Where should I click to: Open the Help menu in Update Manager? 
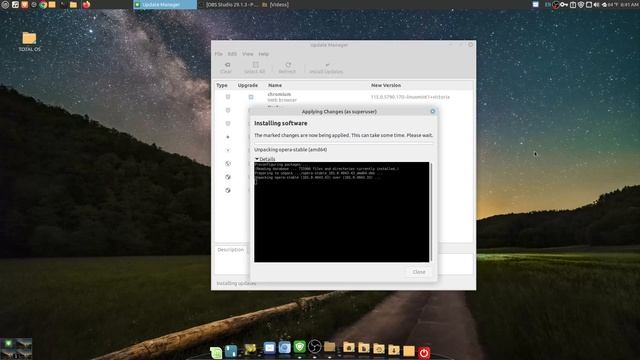[264, 54]
